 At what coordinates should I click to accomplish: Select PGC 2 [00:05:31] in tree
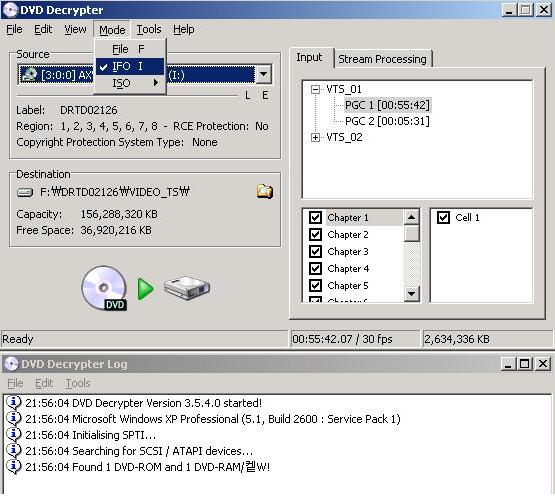pyautogui.click(x=387, y=121)
